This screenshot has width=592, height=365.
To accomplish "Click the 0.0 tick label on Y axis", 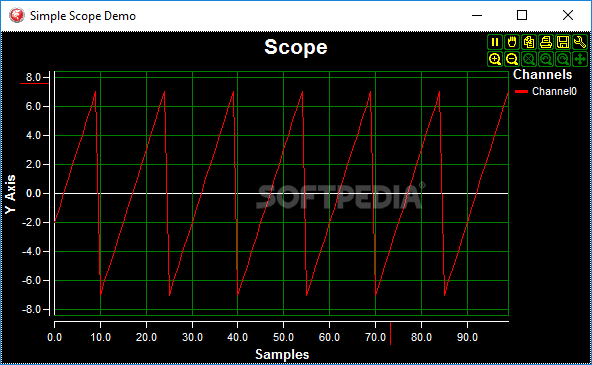I will pyautogui.click(x=33, y=193).
